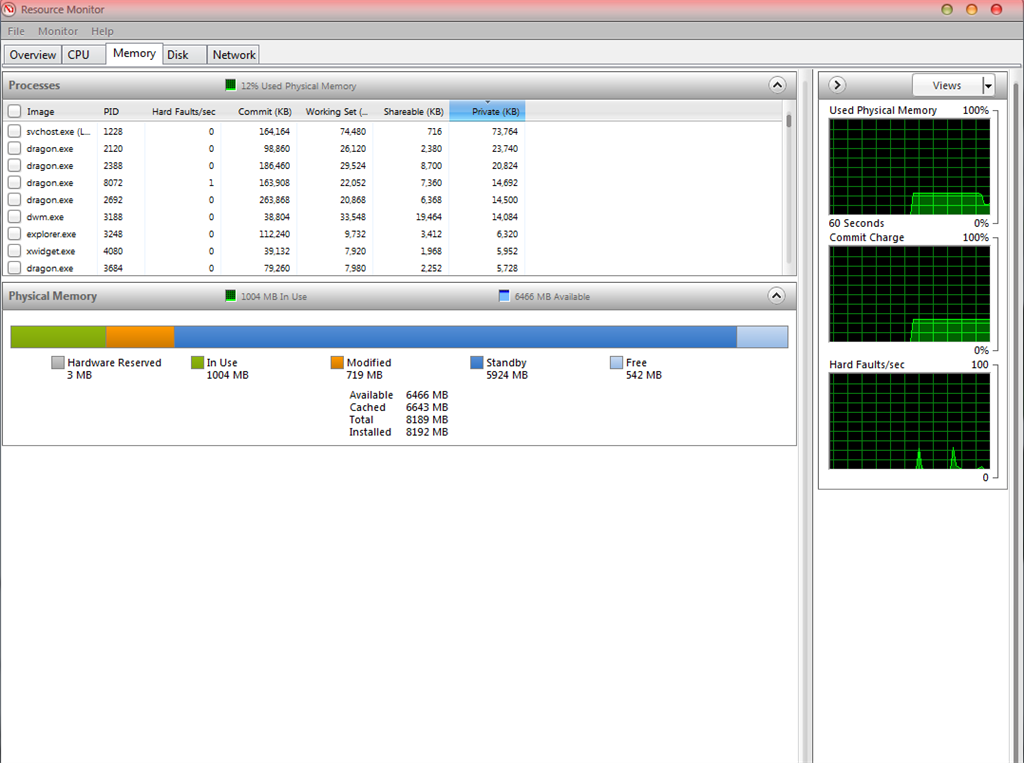Click the light blue Free segment of memory bar
Image resolution: width=1024 pixels, height=763 pixels.
tap(762, 336)
